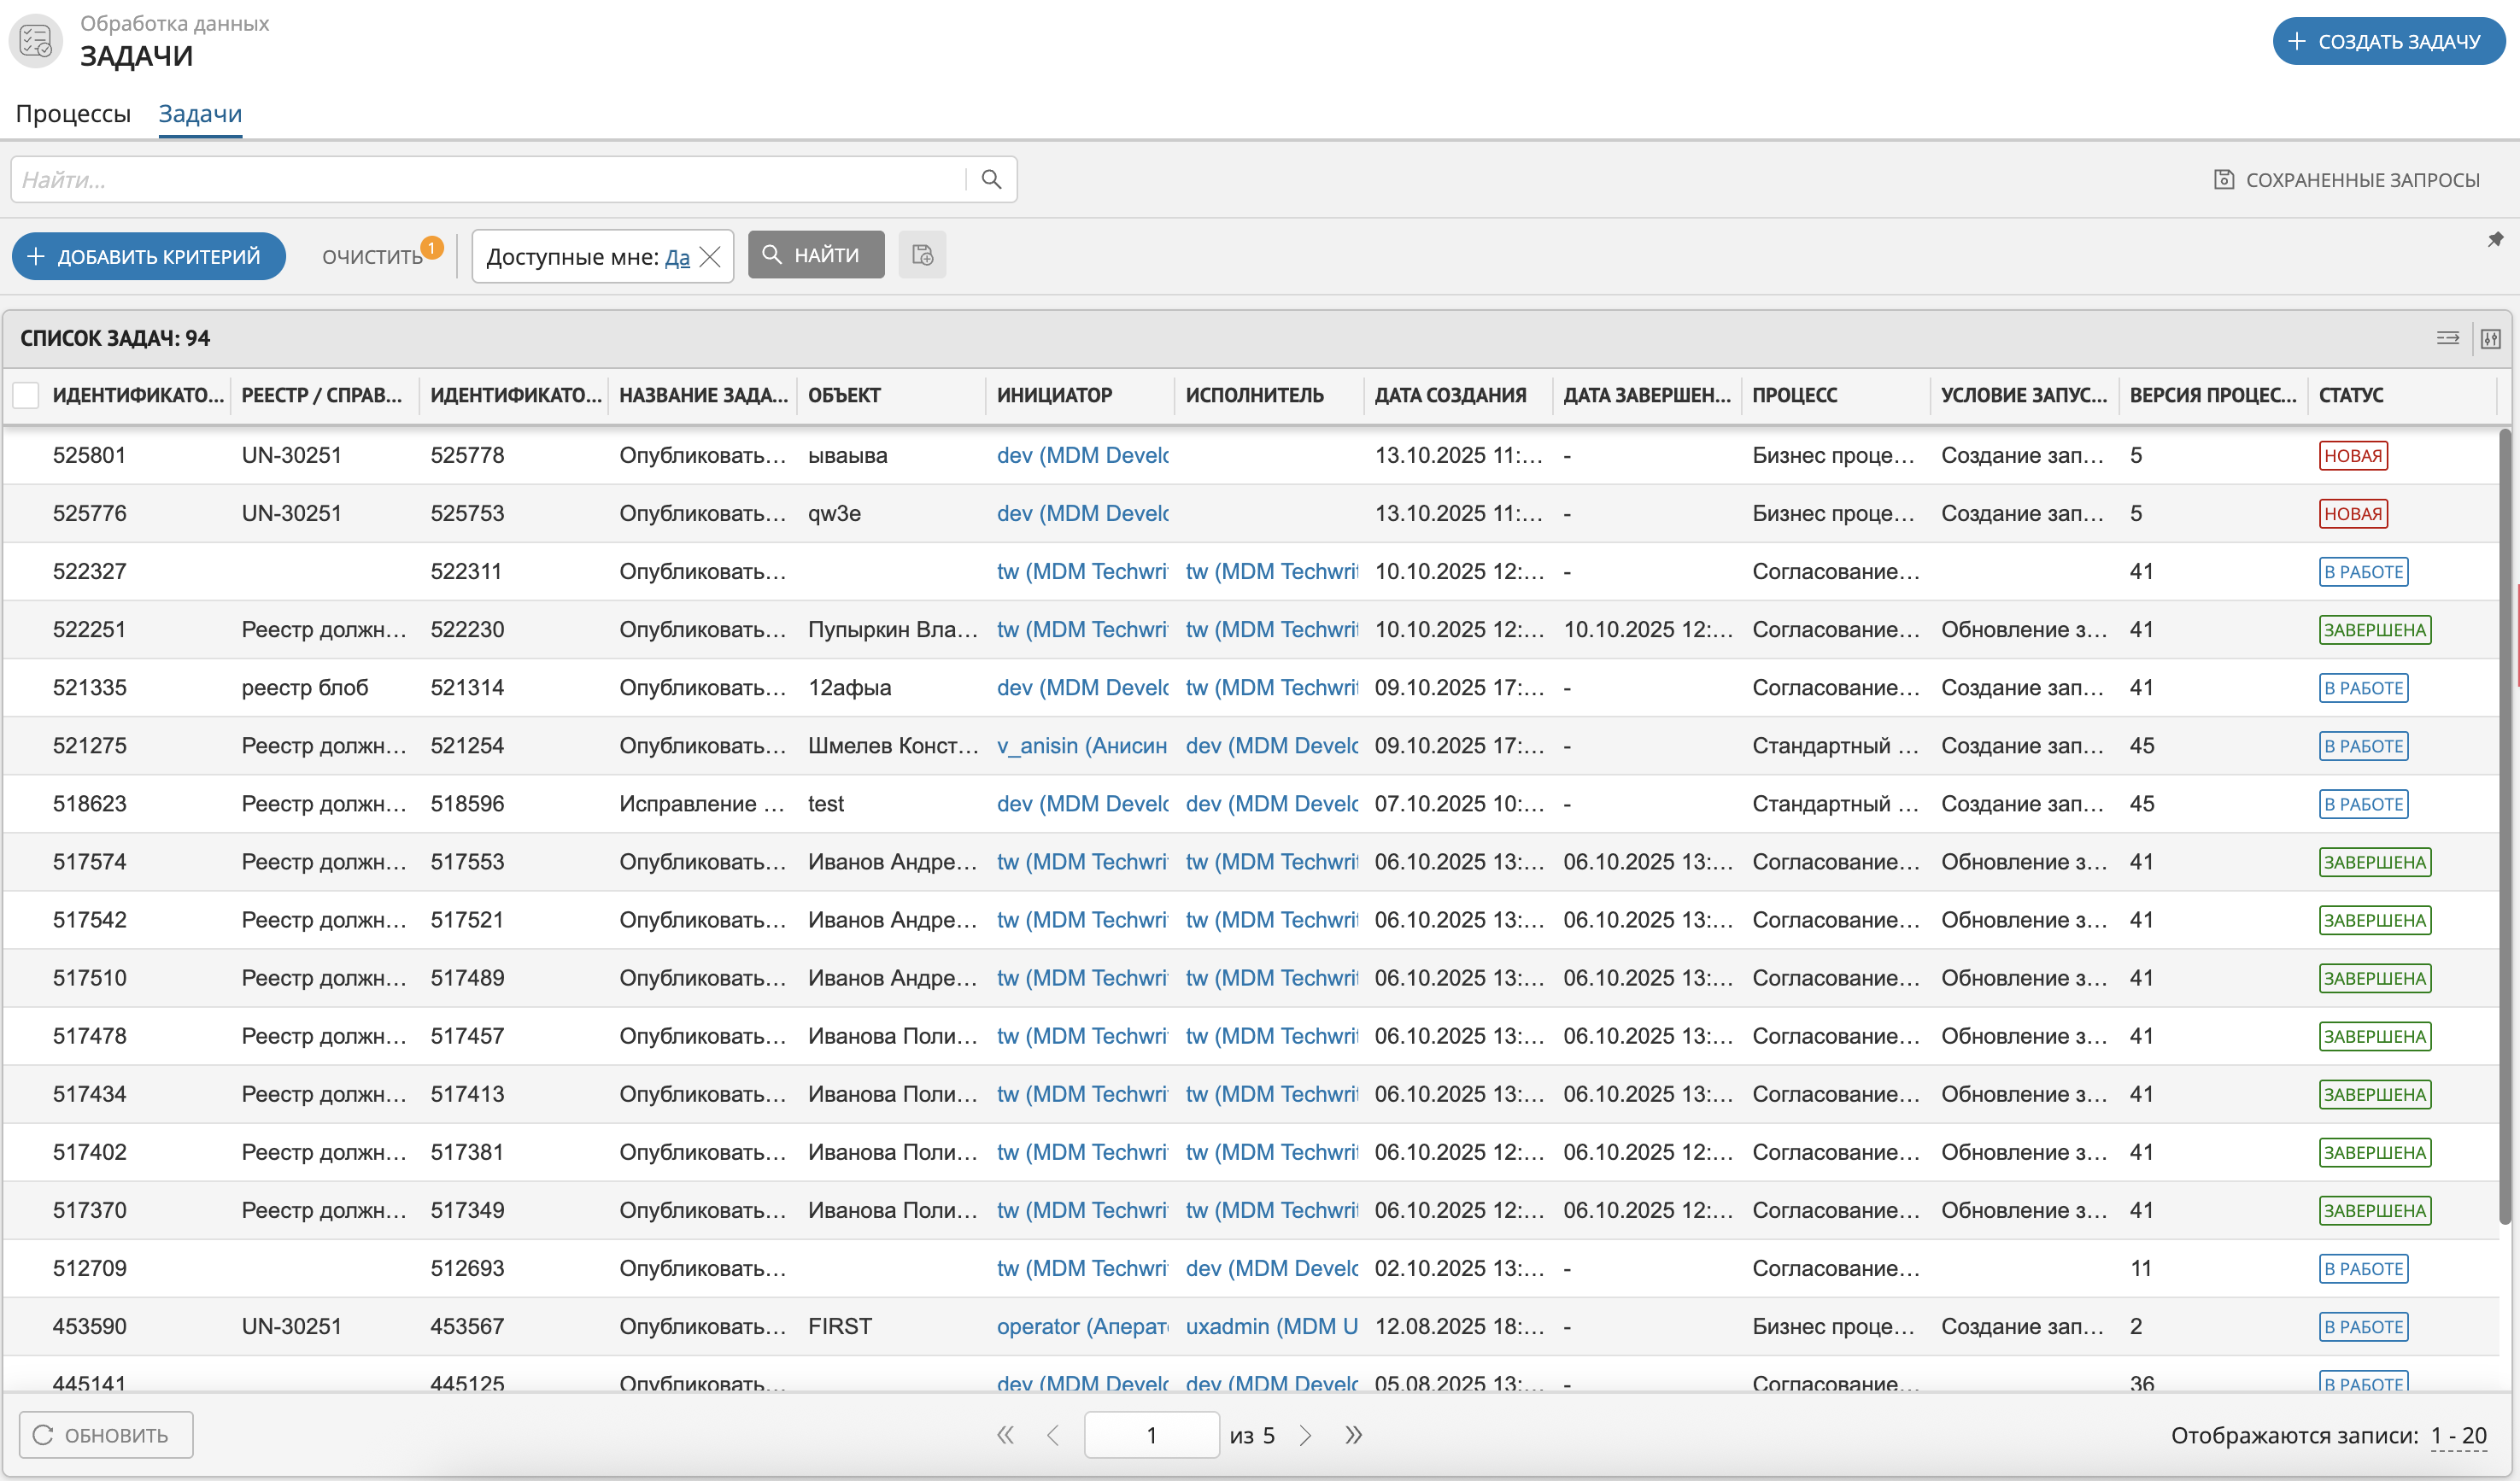Jump to last page double arrow
This screenshot has height=1481, width=2520.
[1353, 1435]
